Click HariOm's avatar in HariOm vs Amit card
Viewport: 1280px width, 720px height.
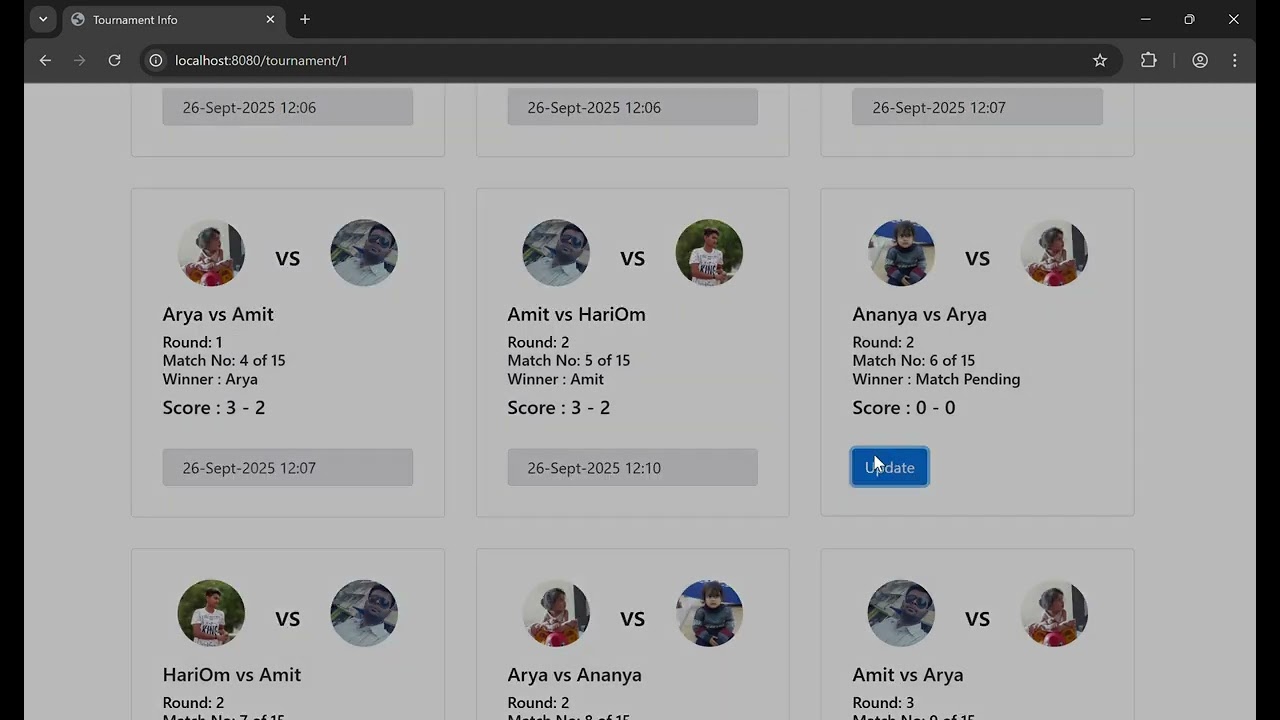[x=211, y=613]
